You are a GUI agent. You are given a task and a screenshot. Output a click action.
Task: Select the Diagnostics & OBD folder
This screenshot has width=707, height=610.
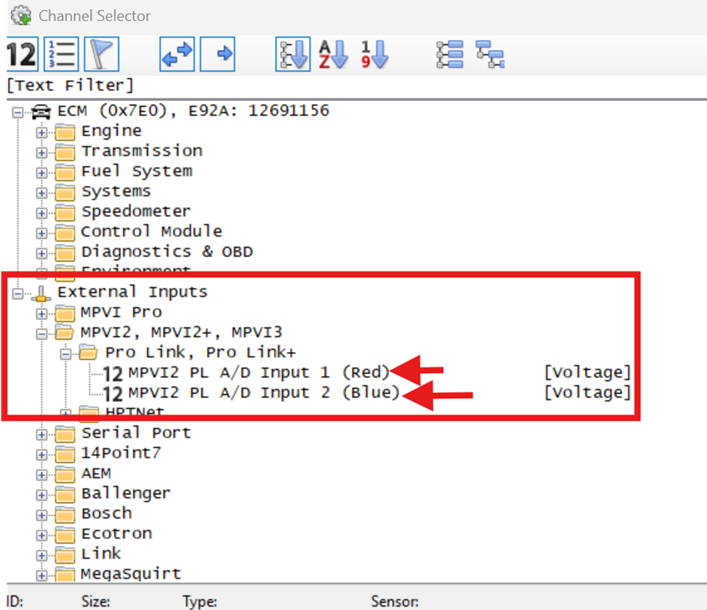166,252
